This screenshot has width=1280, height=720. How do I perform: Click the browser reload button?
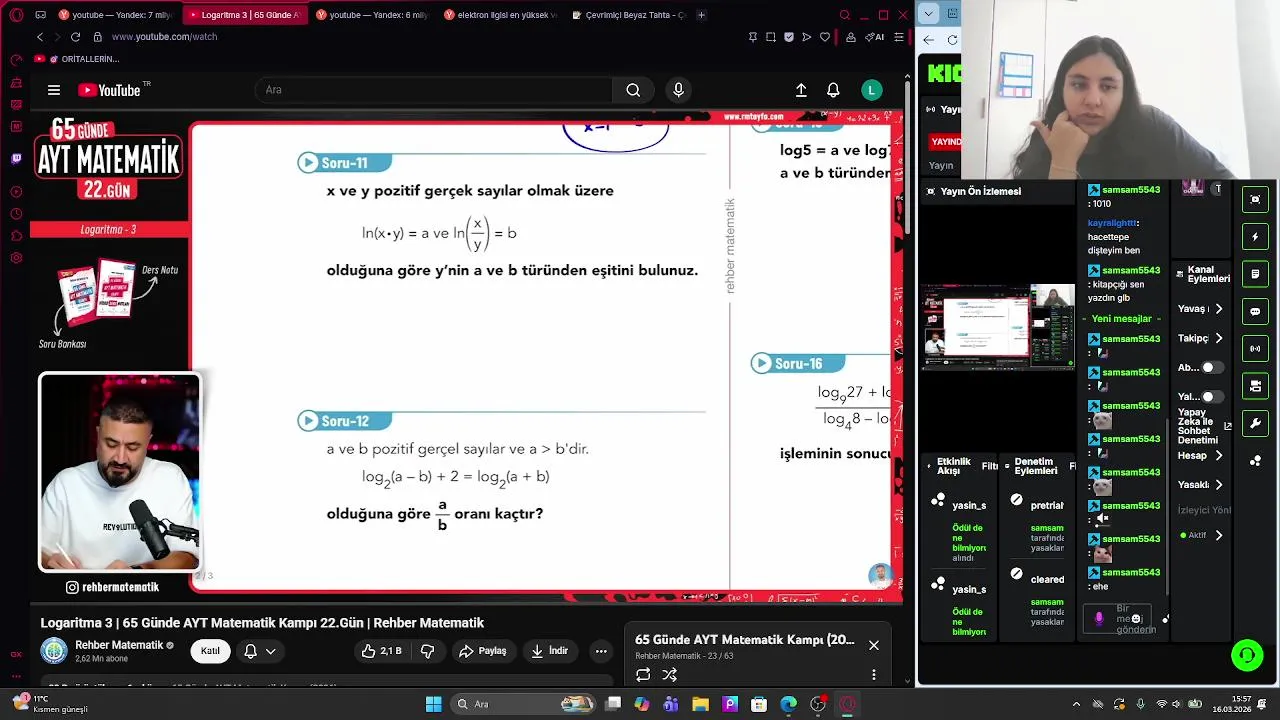[x=75, y=37]
